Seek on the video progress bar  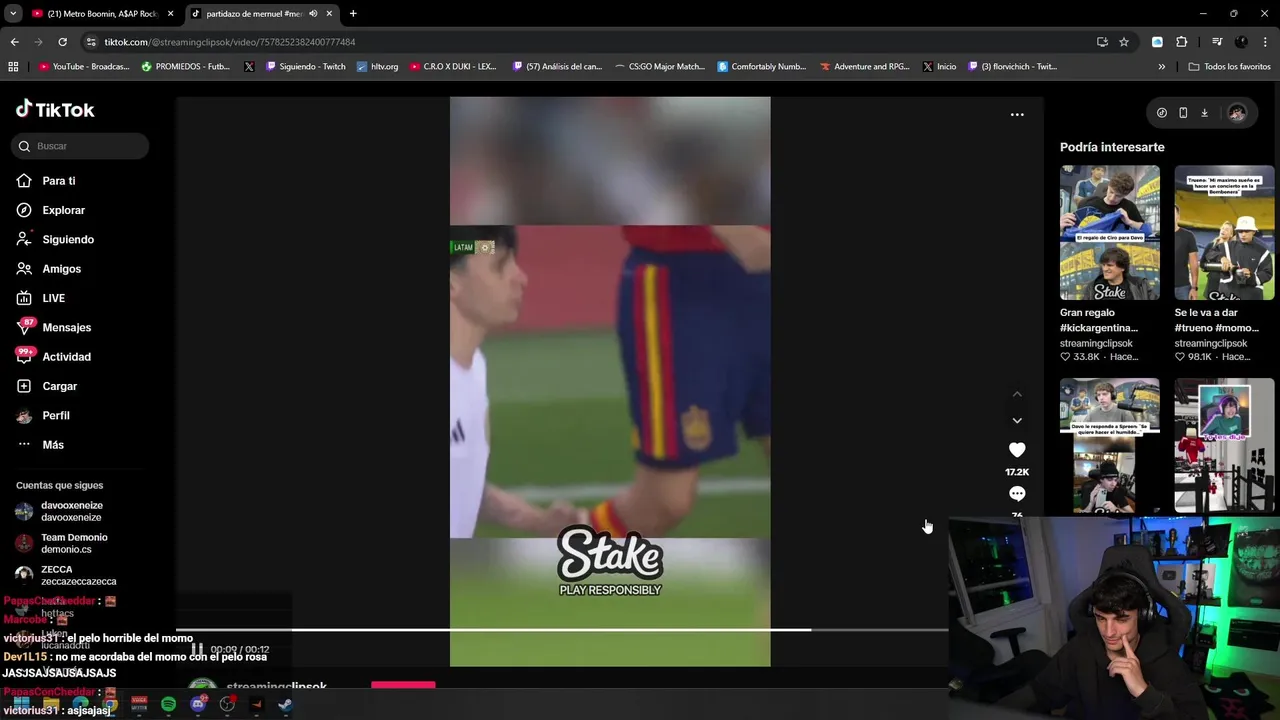[x=562, y=630]
